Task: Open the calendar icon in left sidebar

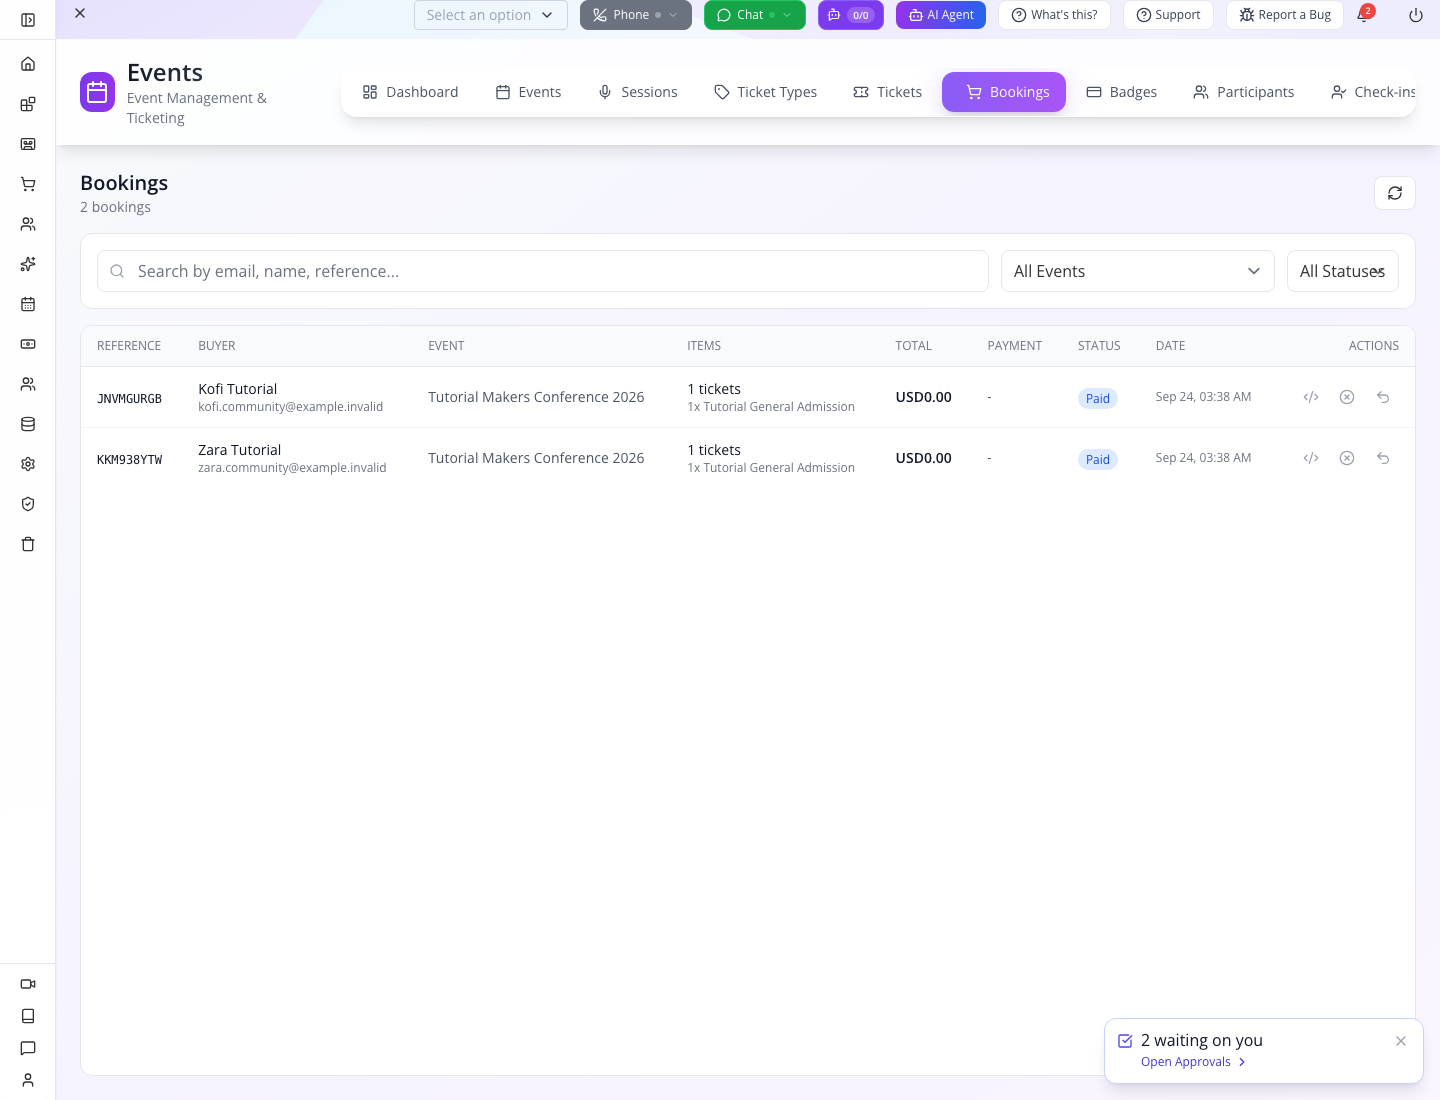Action: pyautogui.click(x=28, y=304)
